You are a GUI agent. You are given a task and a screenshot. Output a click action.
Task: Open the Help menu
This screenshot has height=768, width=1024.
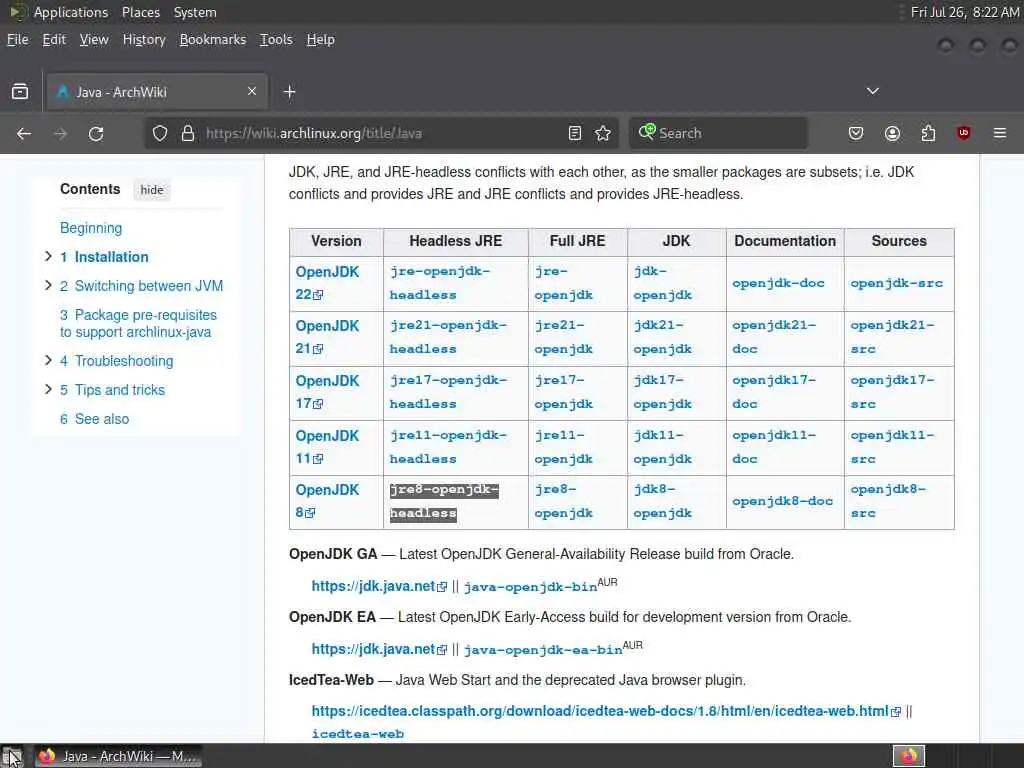click(x=321, y=39)
